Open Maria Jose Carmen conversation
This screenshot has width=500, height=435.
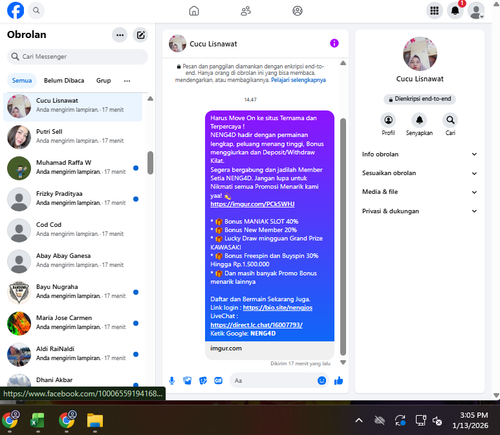[x=73, y=322]
